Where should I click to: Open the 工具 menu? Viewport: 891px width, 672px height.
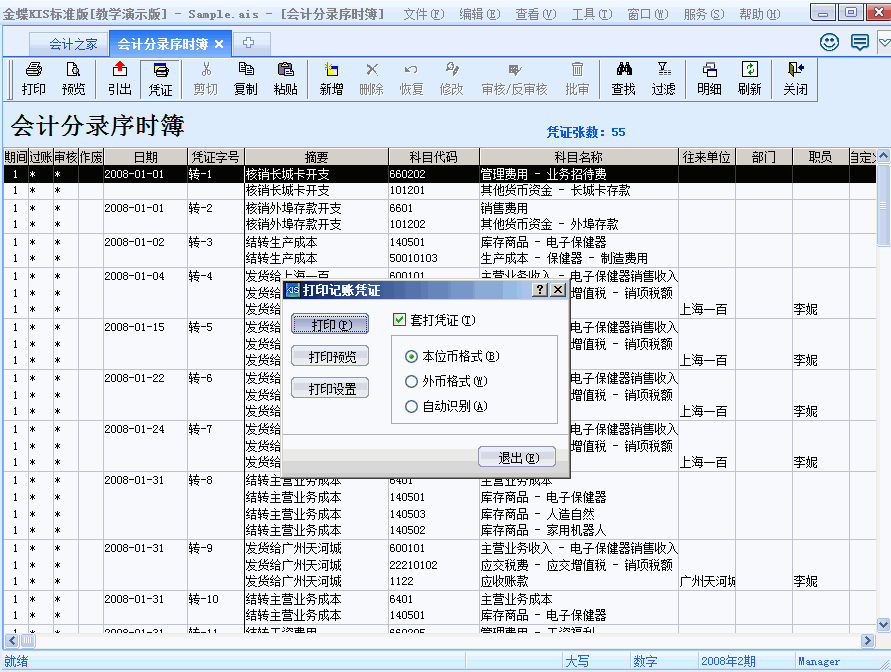[592, 14]
